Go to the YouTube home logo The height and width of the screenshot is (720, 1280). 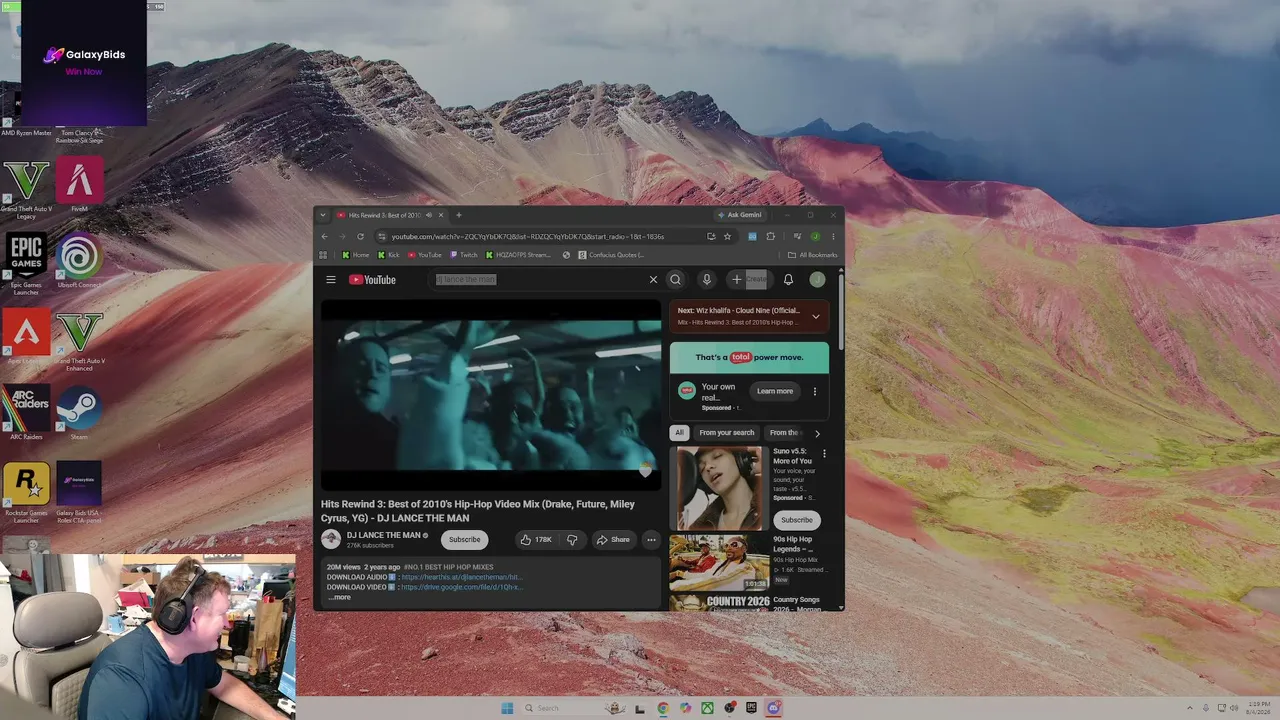pos(372,280)
